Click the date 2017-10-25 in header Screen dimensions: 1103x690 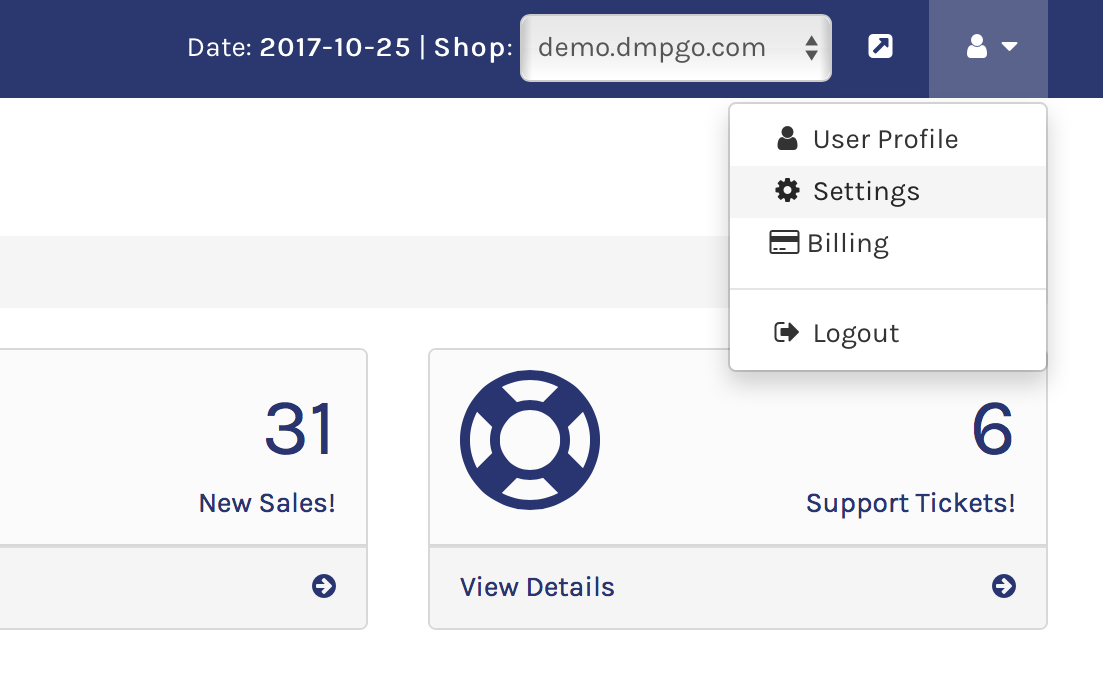click(334, 47)
